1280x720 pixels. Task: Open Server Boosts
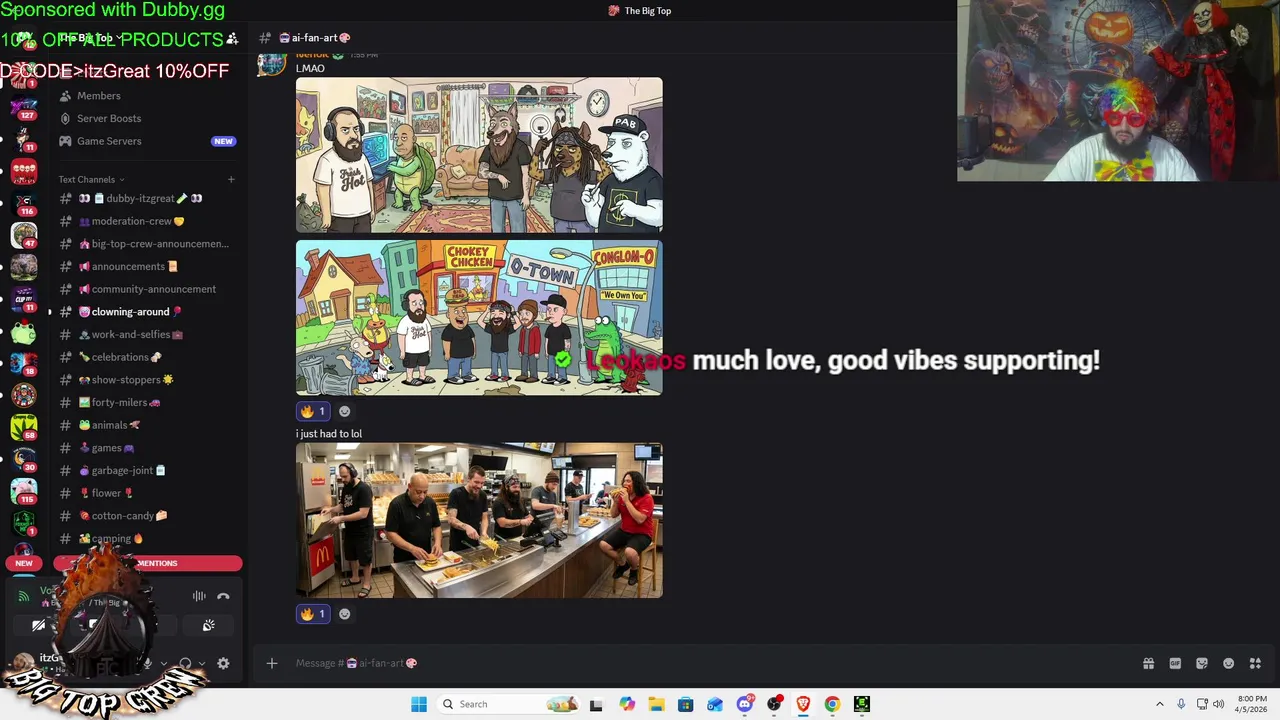(x=146, y=118)
